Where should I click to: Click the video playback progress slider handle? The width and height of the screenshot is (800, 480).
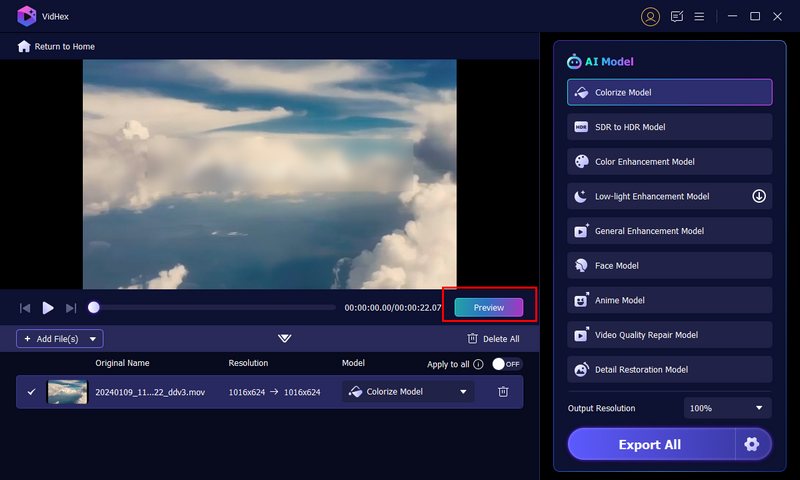tap(94, 308)
